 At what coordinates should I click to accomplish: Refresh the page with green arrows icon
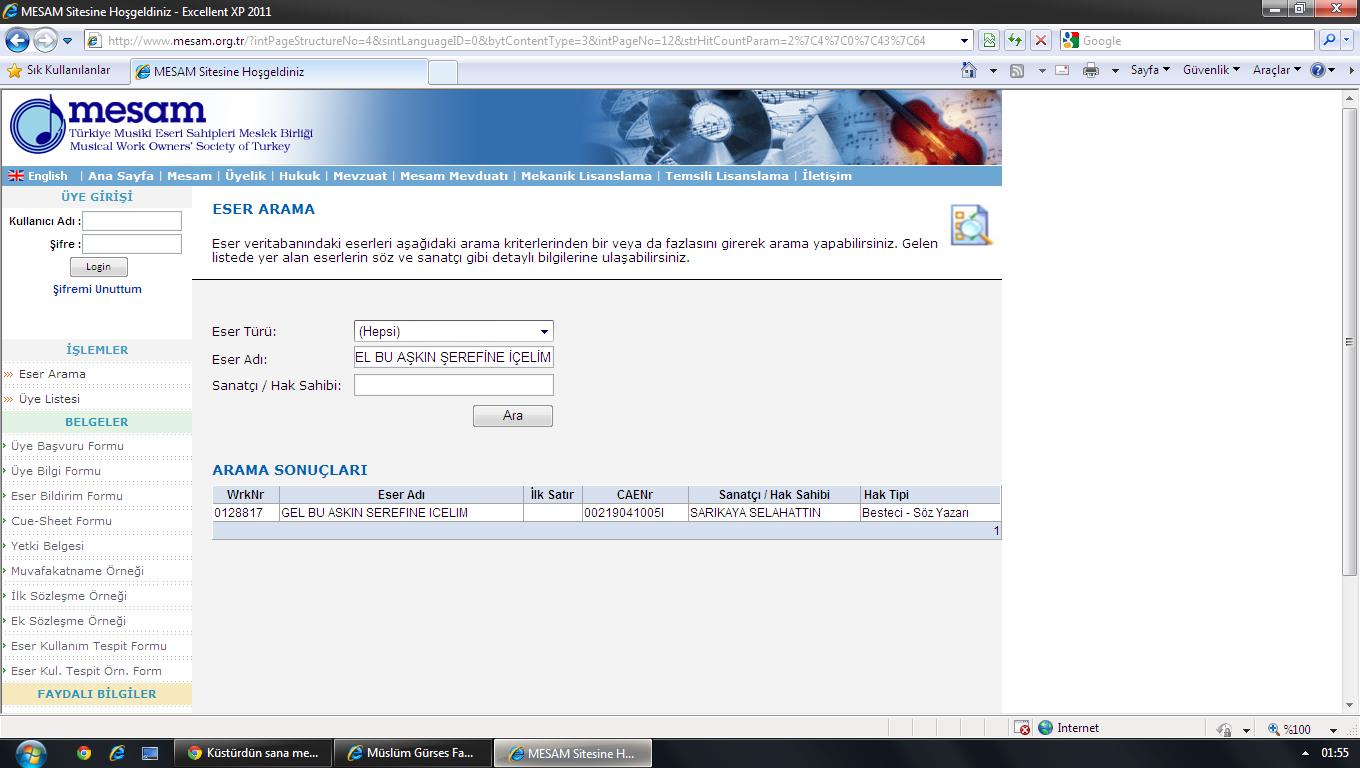point(1014,40)
